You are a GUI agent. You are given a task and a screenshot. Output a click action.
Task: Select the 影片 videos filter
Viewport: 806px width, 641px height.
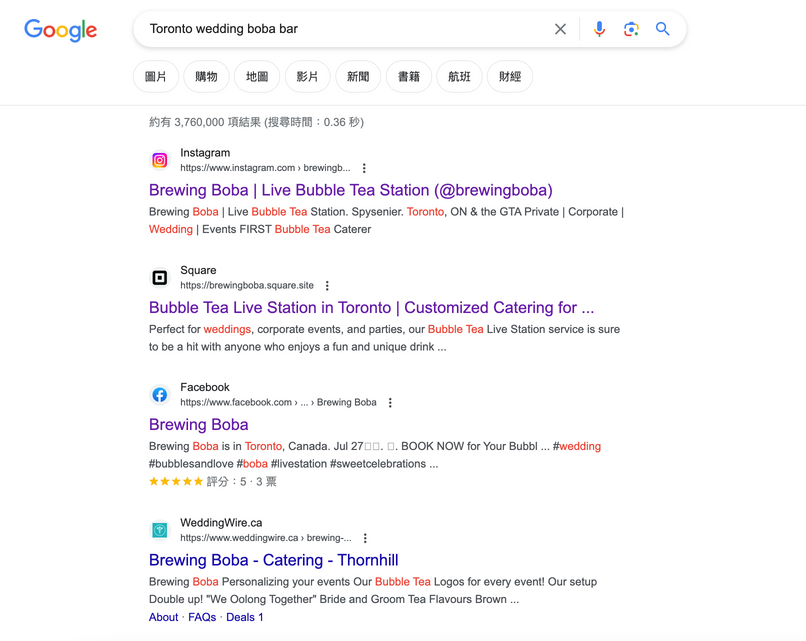[308, 77]
